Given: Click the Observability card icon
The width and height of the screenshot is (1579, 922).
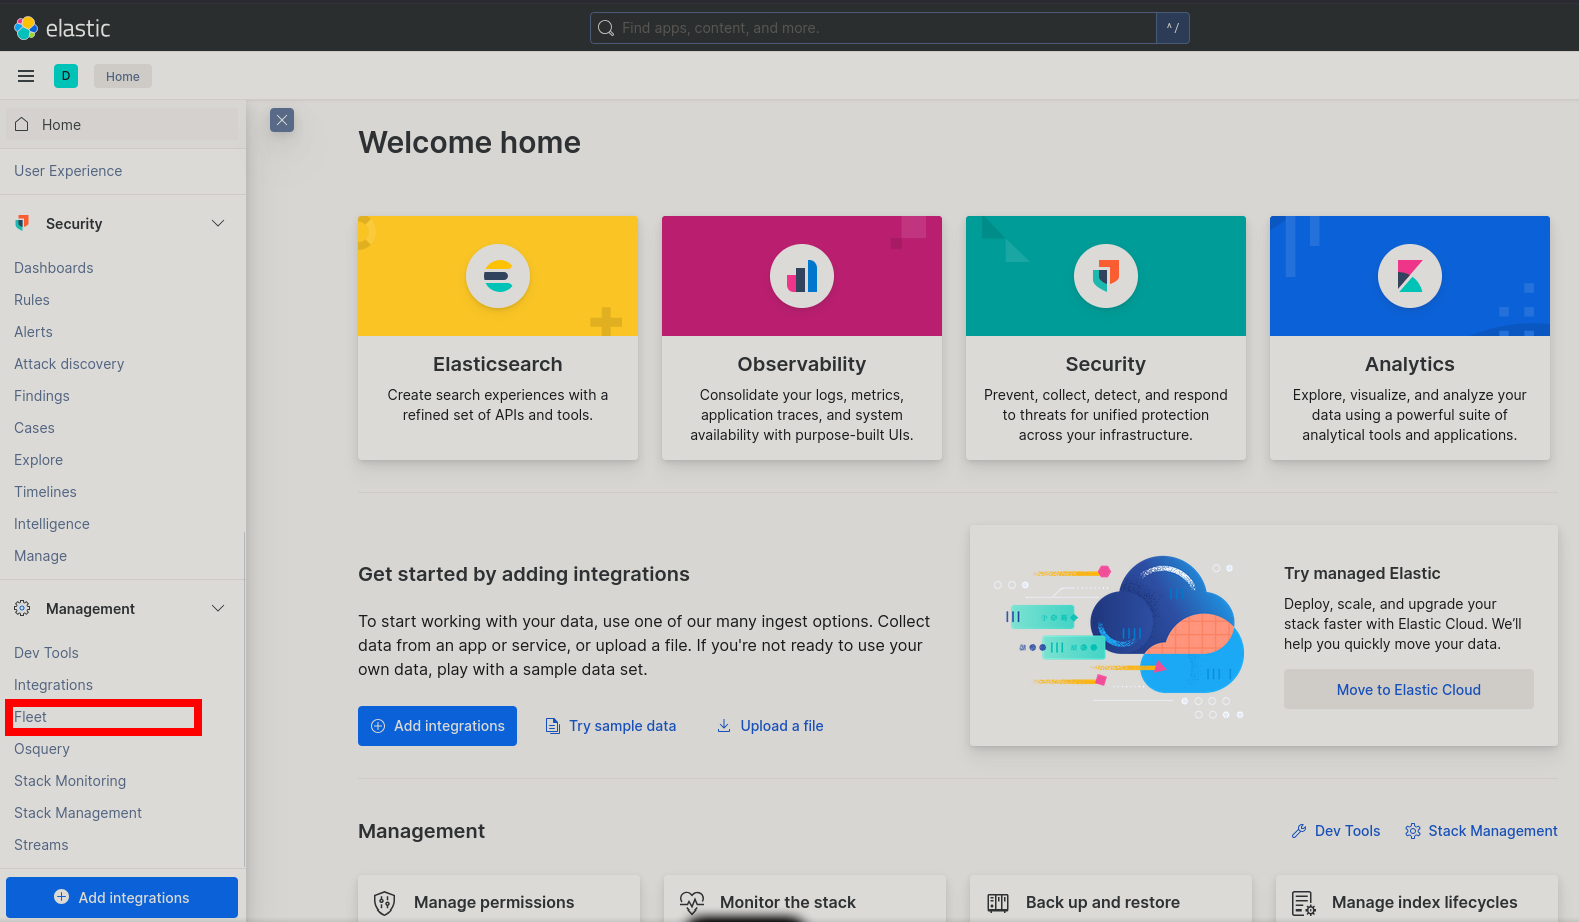Looking at the screenshot, I should [802, 276].
